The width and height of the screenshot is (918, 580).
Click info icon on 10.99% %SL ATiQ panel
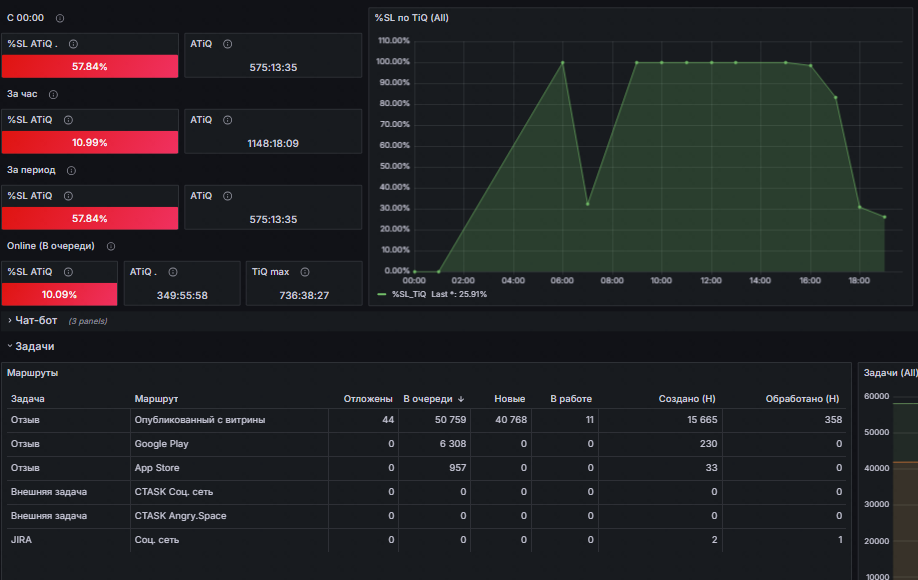(68, 120)
